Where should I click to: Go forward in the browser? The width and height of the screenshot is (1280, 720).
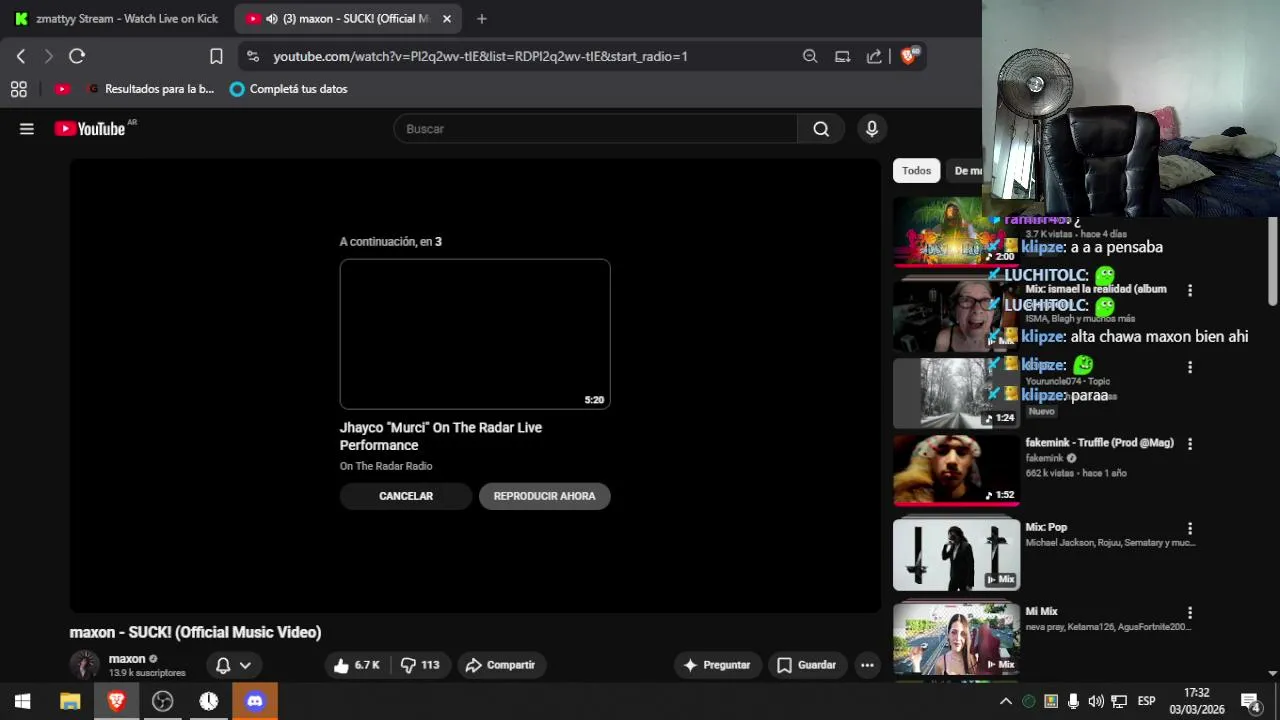48,57
